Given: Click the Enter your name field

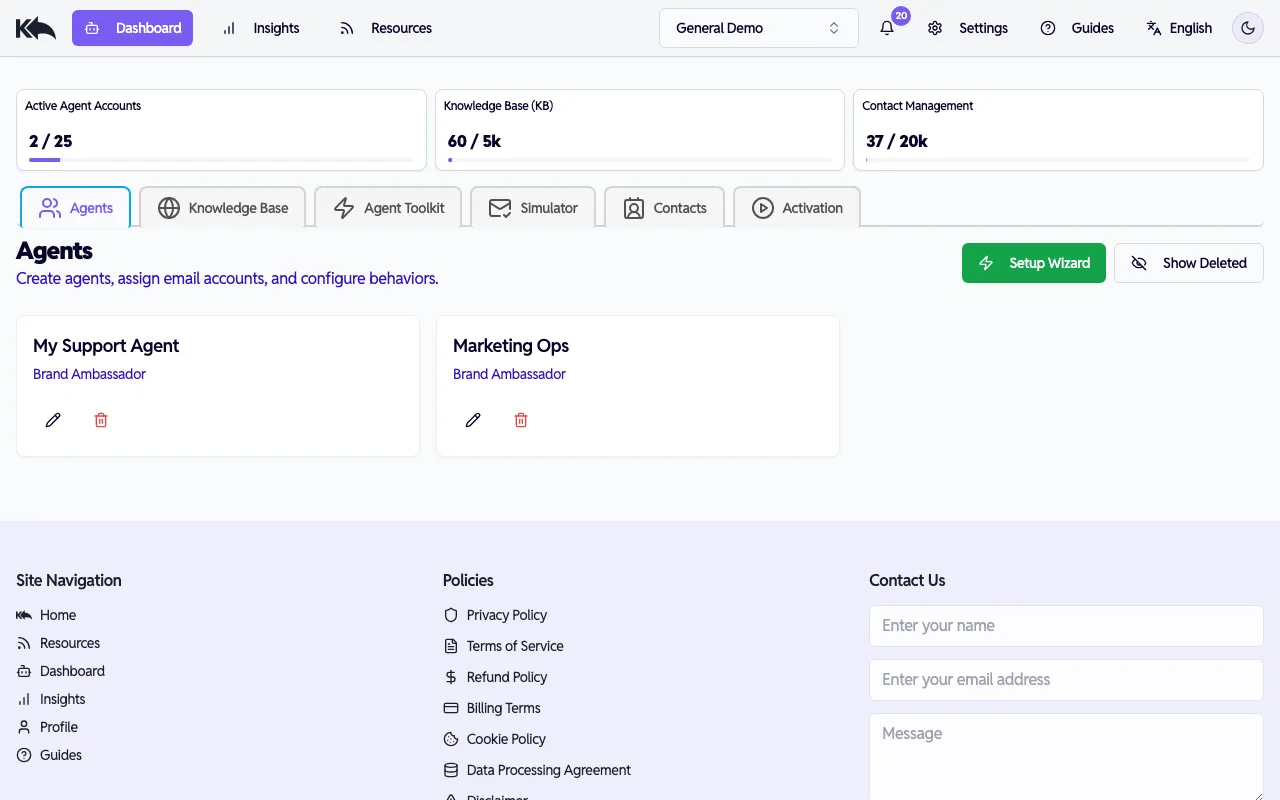Looking at the screenshot, I should point(1066,625).
